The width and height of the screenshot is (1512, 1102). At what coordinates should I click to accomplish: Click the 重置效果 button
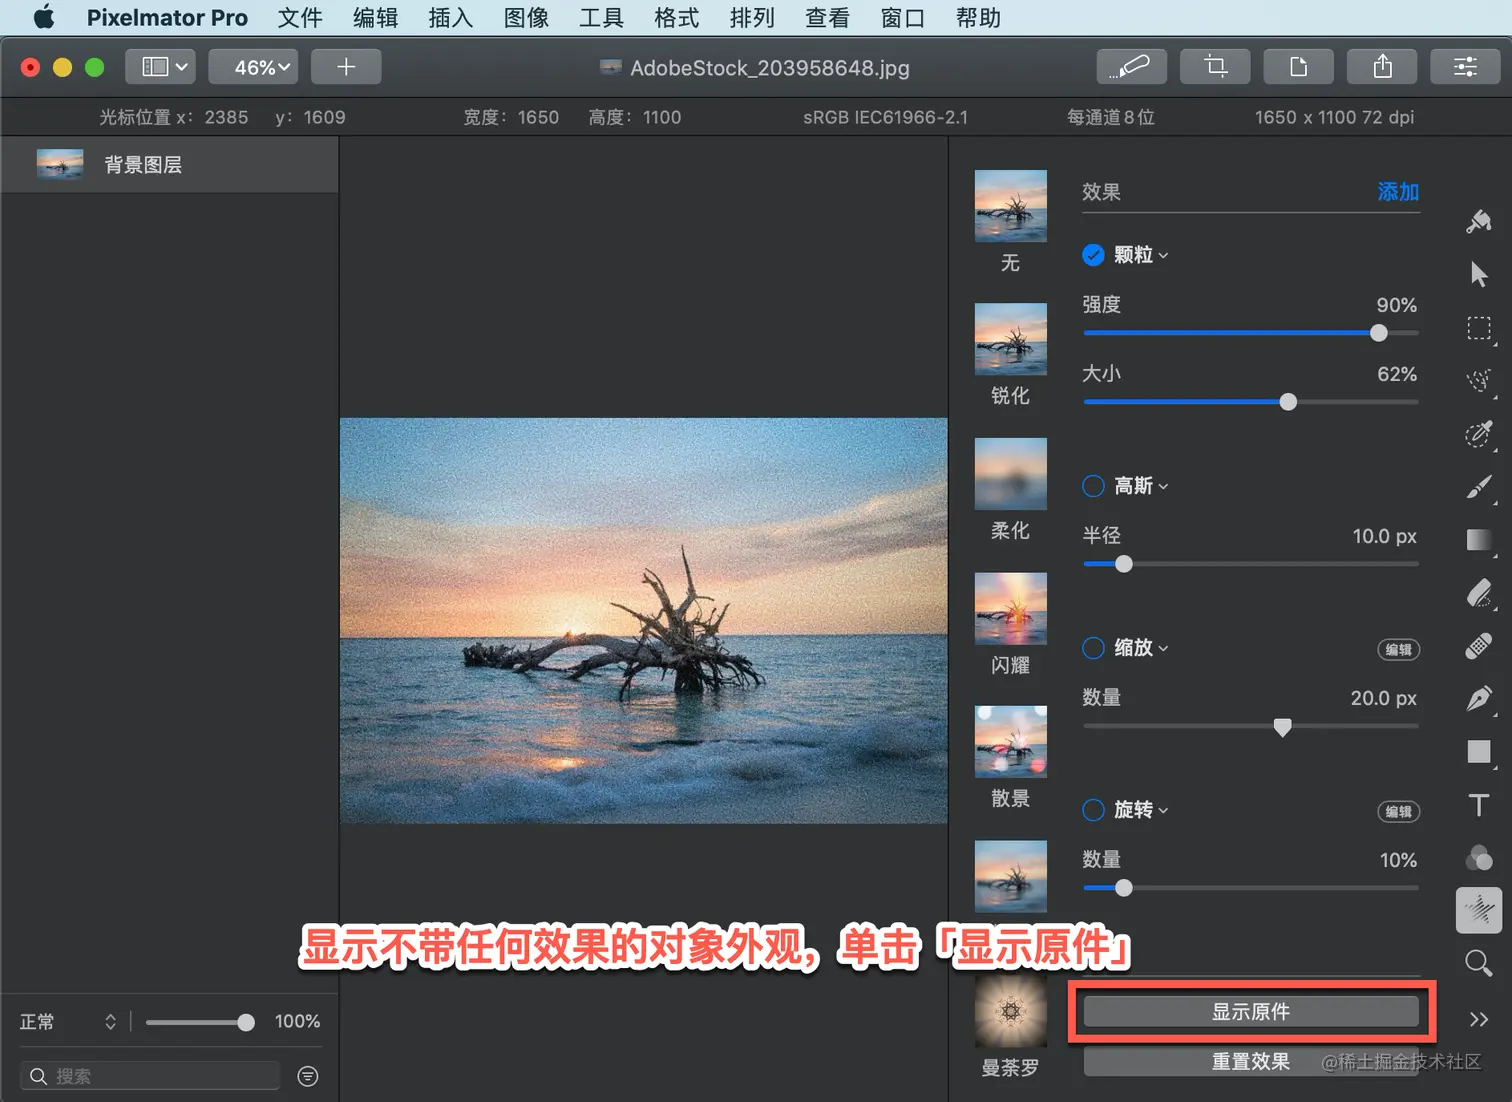click(x=1251, y=1062)
